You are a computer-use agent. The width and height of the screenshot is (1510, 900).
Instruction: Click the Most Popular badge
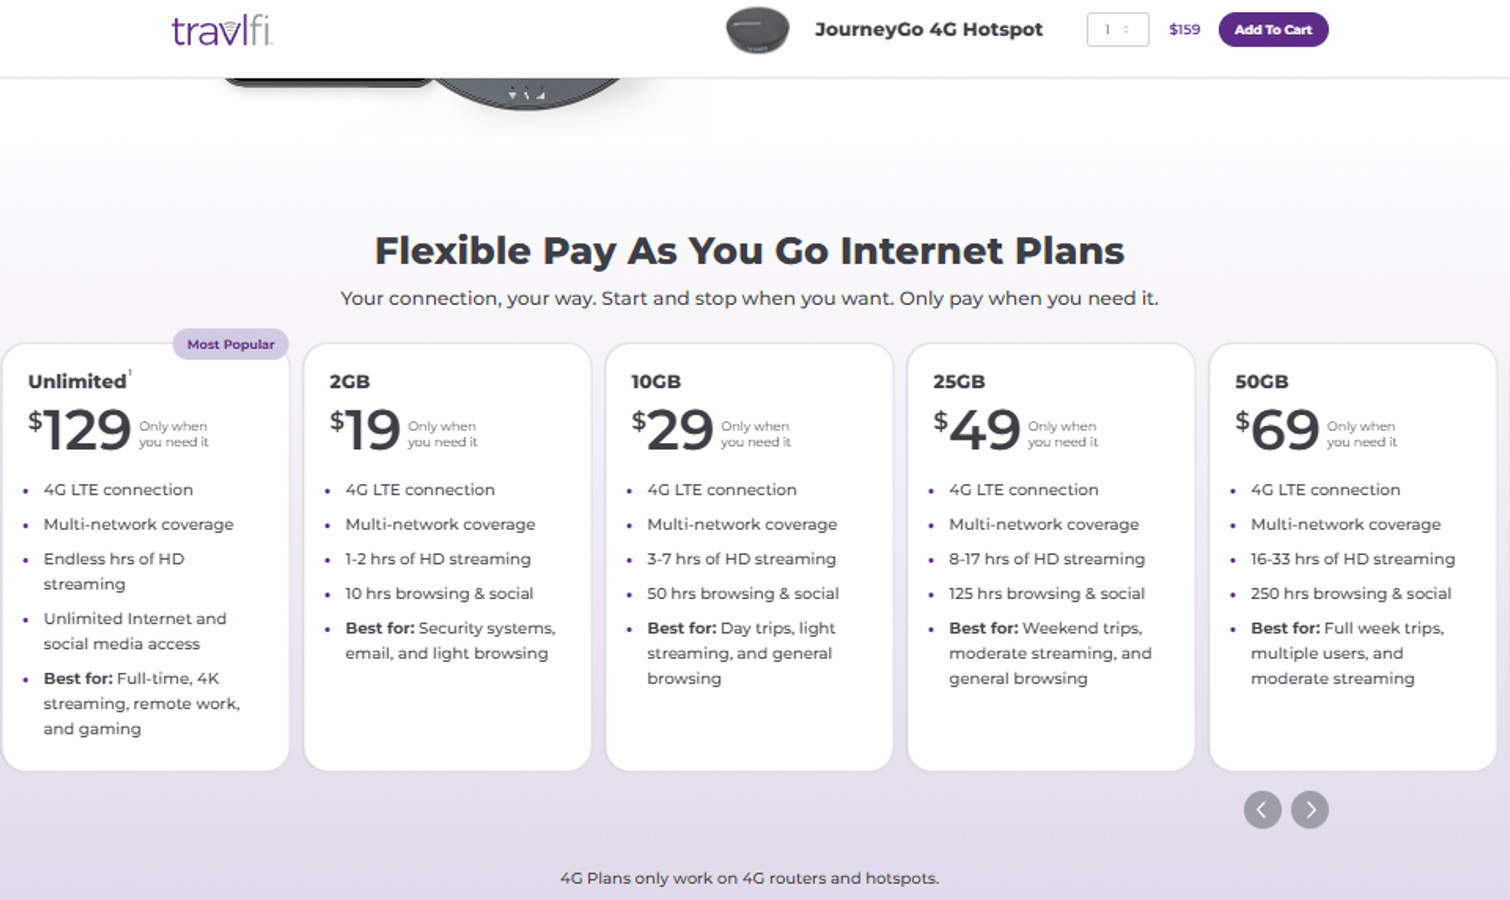coord(230,344)
